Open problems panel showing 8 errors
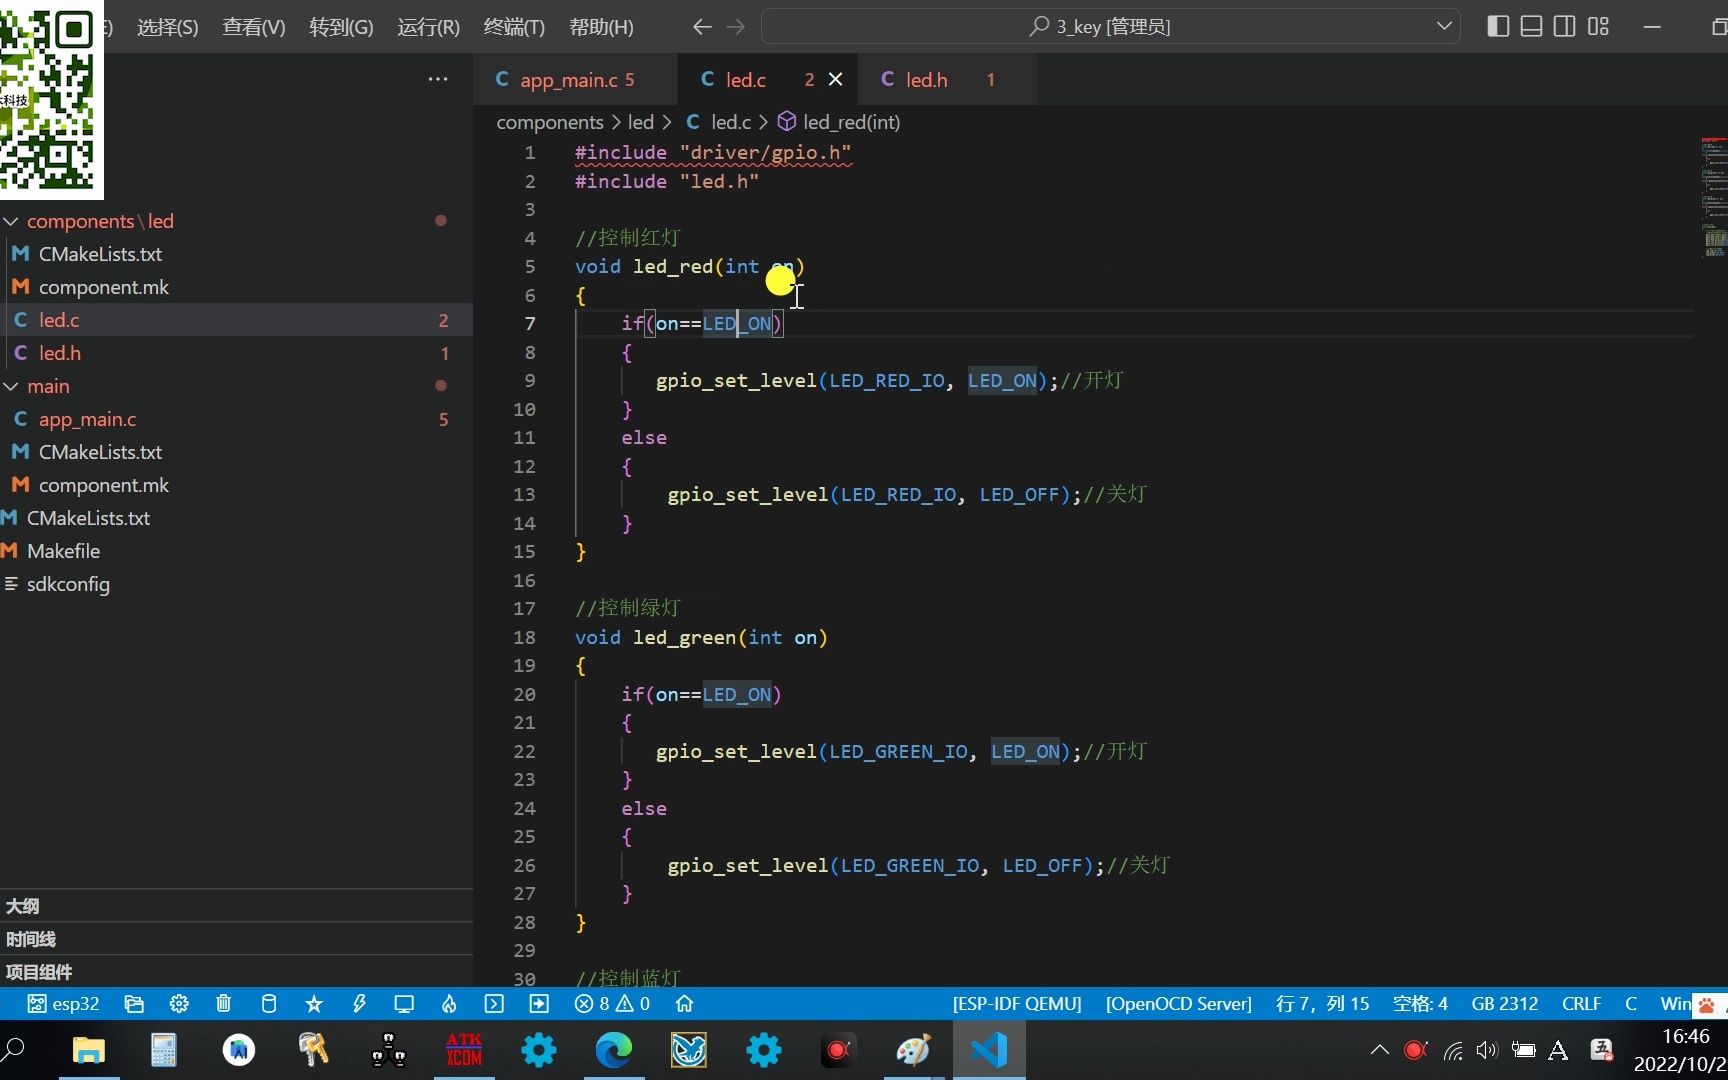 [612, 1003]
